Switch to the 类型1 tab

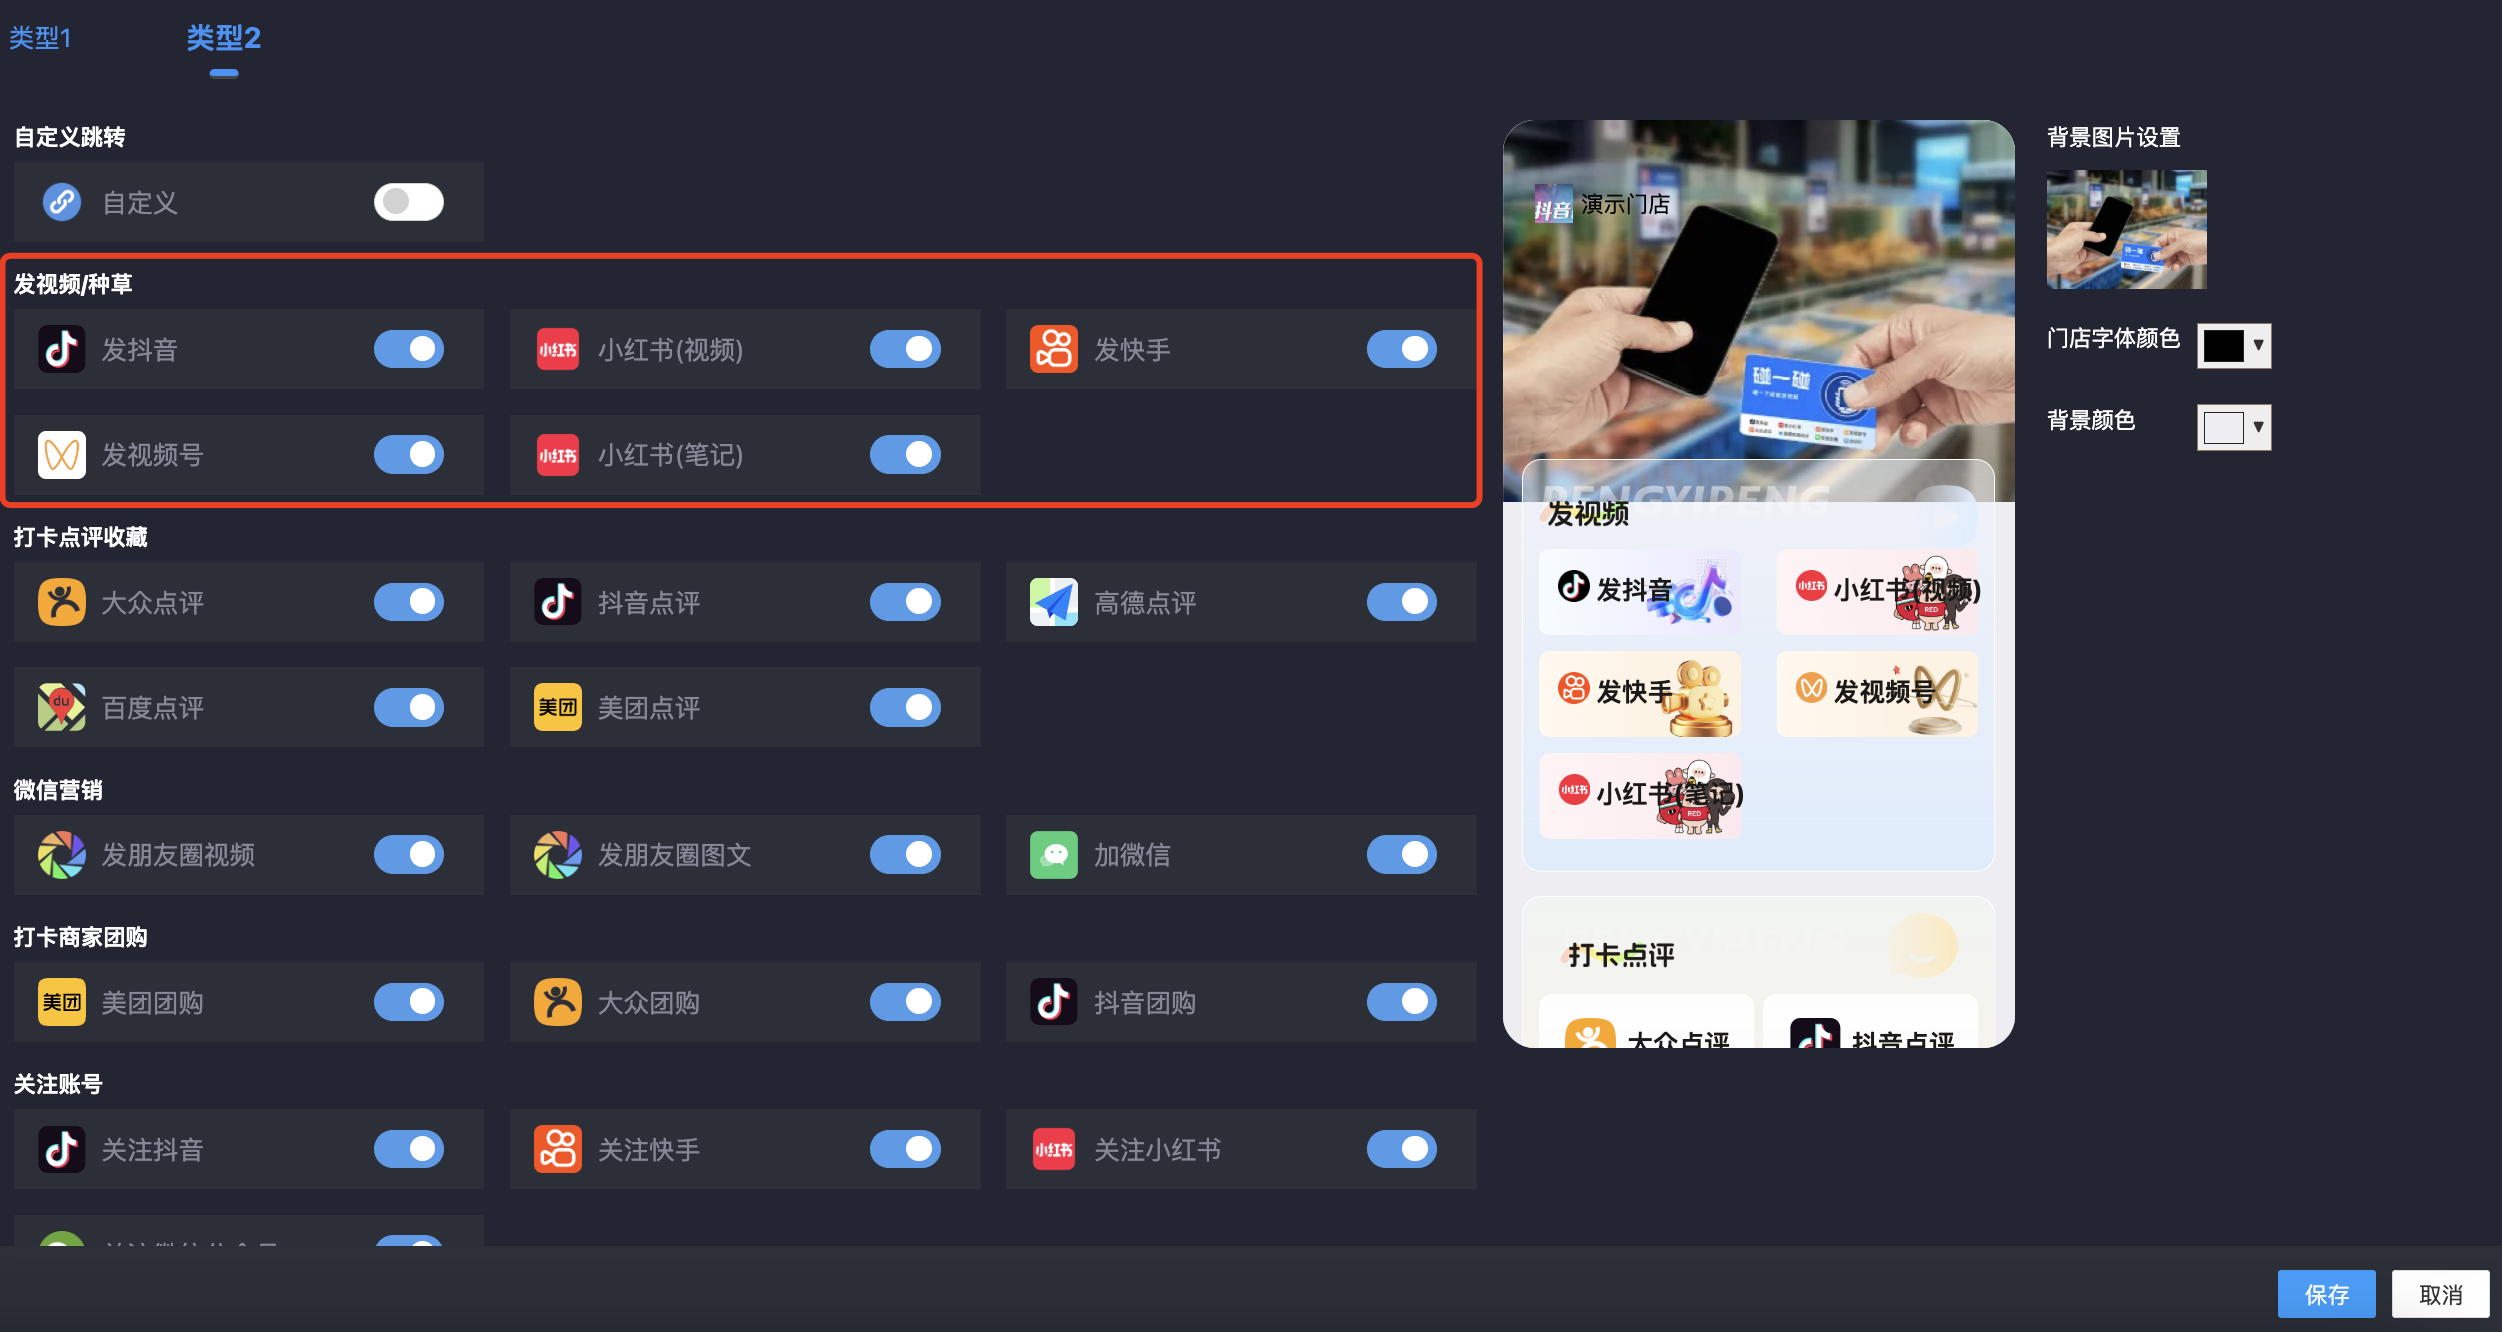pos(40,38)
